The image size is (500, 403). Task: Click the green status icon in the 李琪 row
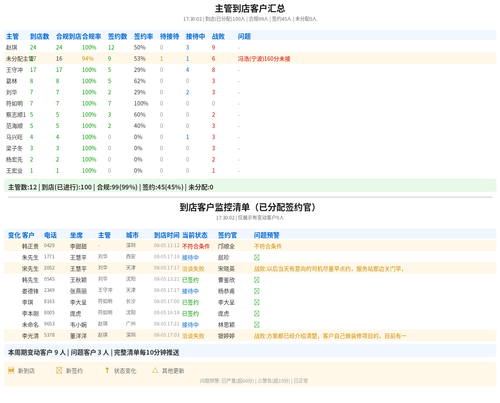pyautogui.click(x=257, y=302)
